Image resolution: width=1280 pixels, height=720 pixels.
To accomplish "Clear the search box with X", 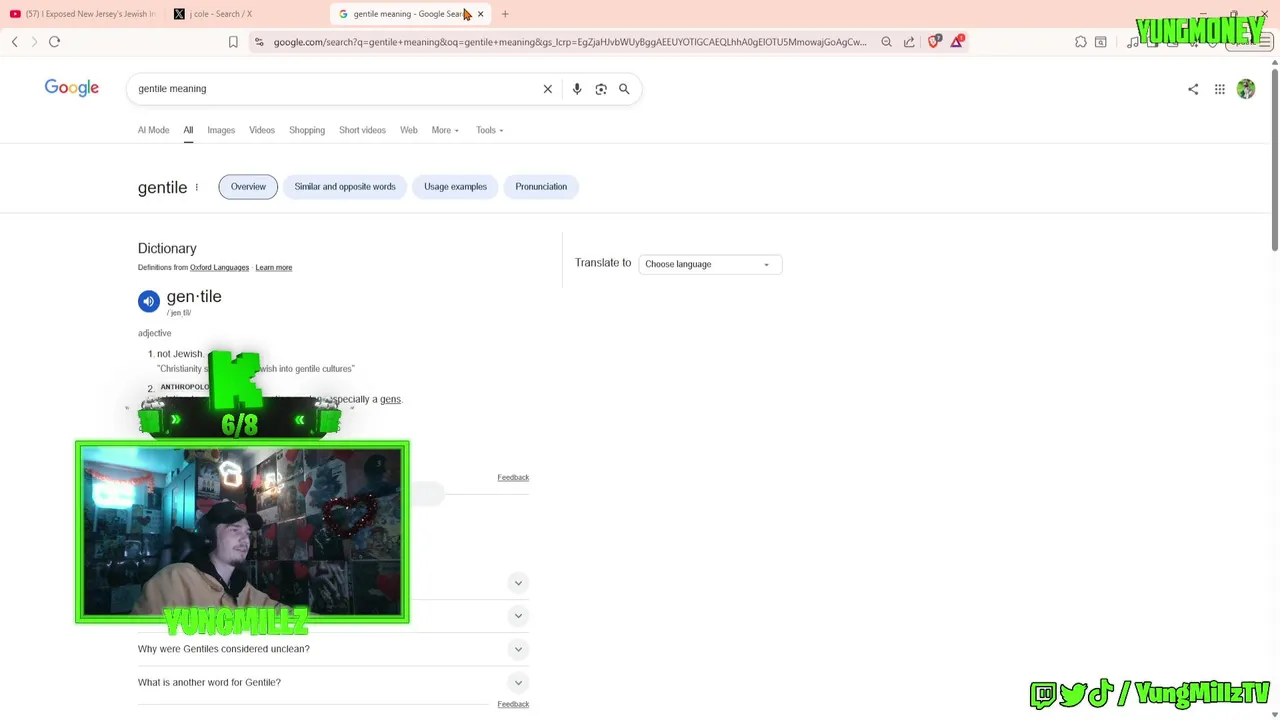I will click(x=548, y=89).
